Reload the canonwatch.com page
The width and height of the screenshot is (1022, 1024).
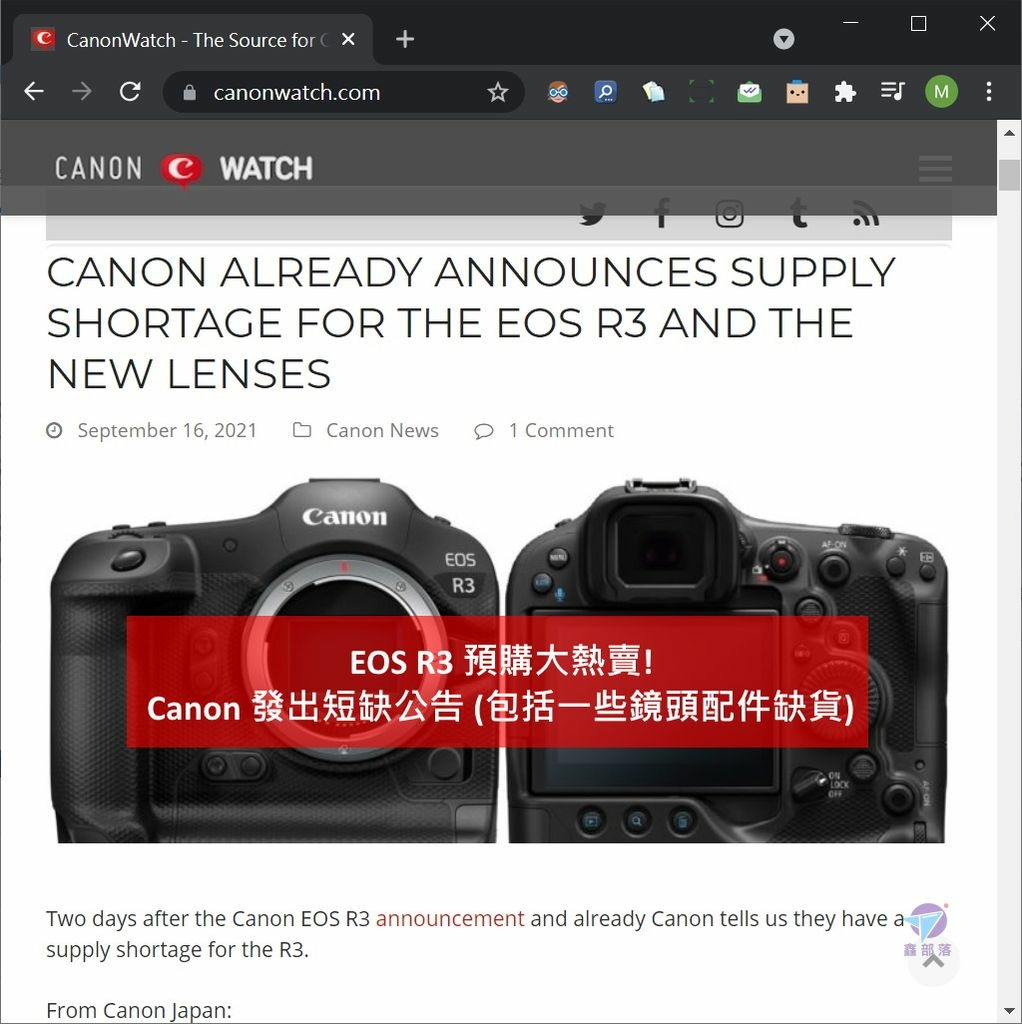(130, 91)
